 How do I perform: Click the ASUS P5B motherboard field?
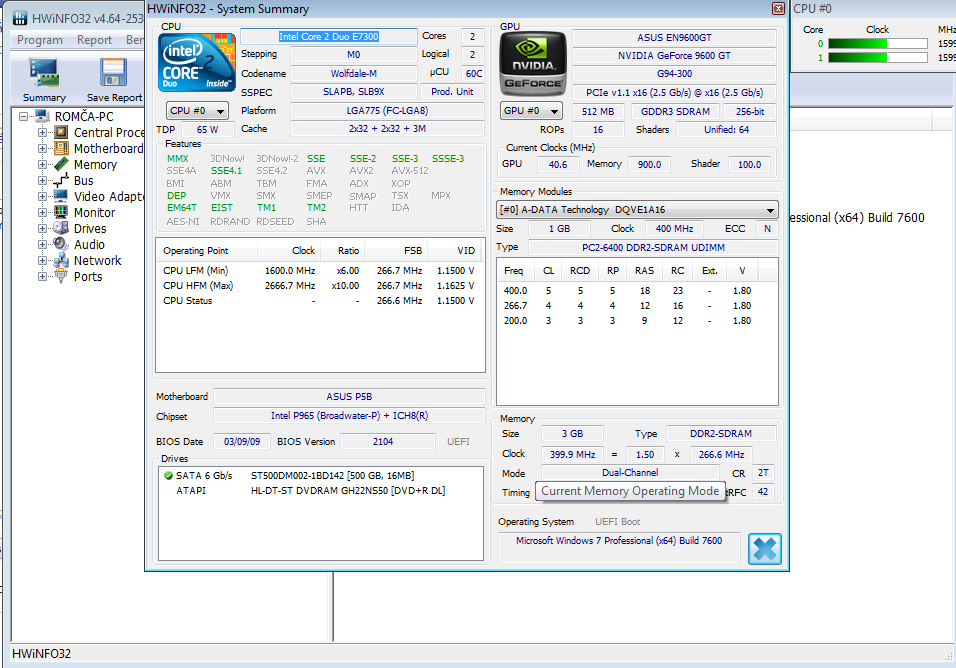[x=349, y=396]
